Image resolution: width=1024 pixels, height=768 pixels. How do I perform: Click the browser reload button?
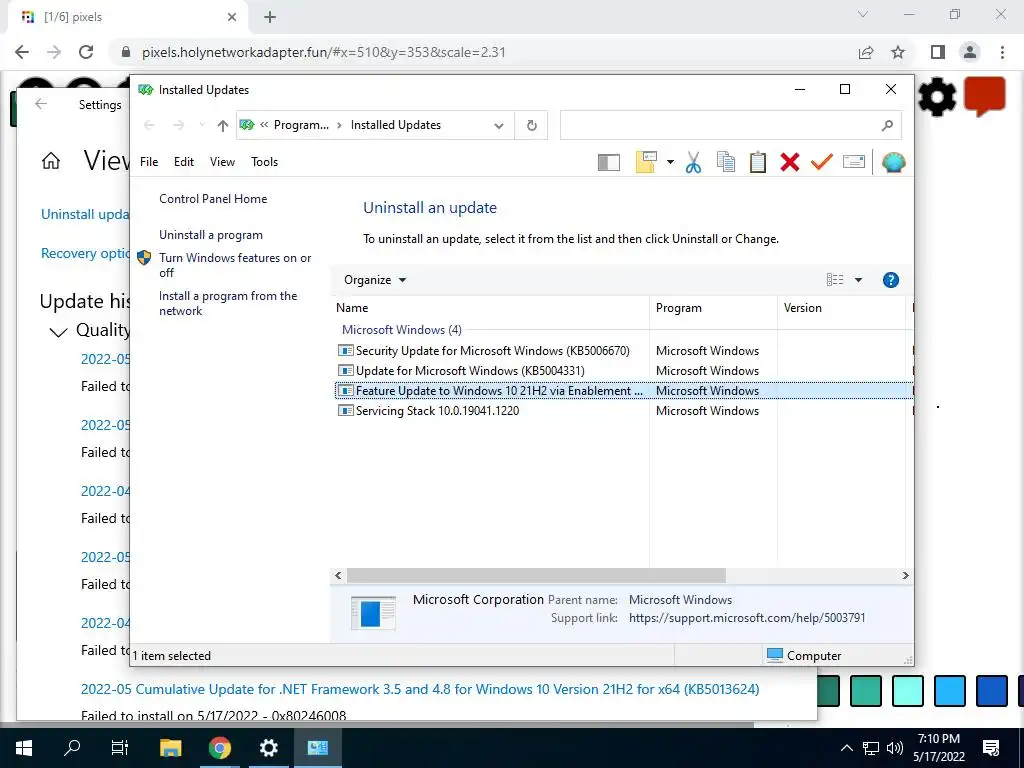(86, 52)
